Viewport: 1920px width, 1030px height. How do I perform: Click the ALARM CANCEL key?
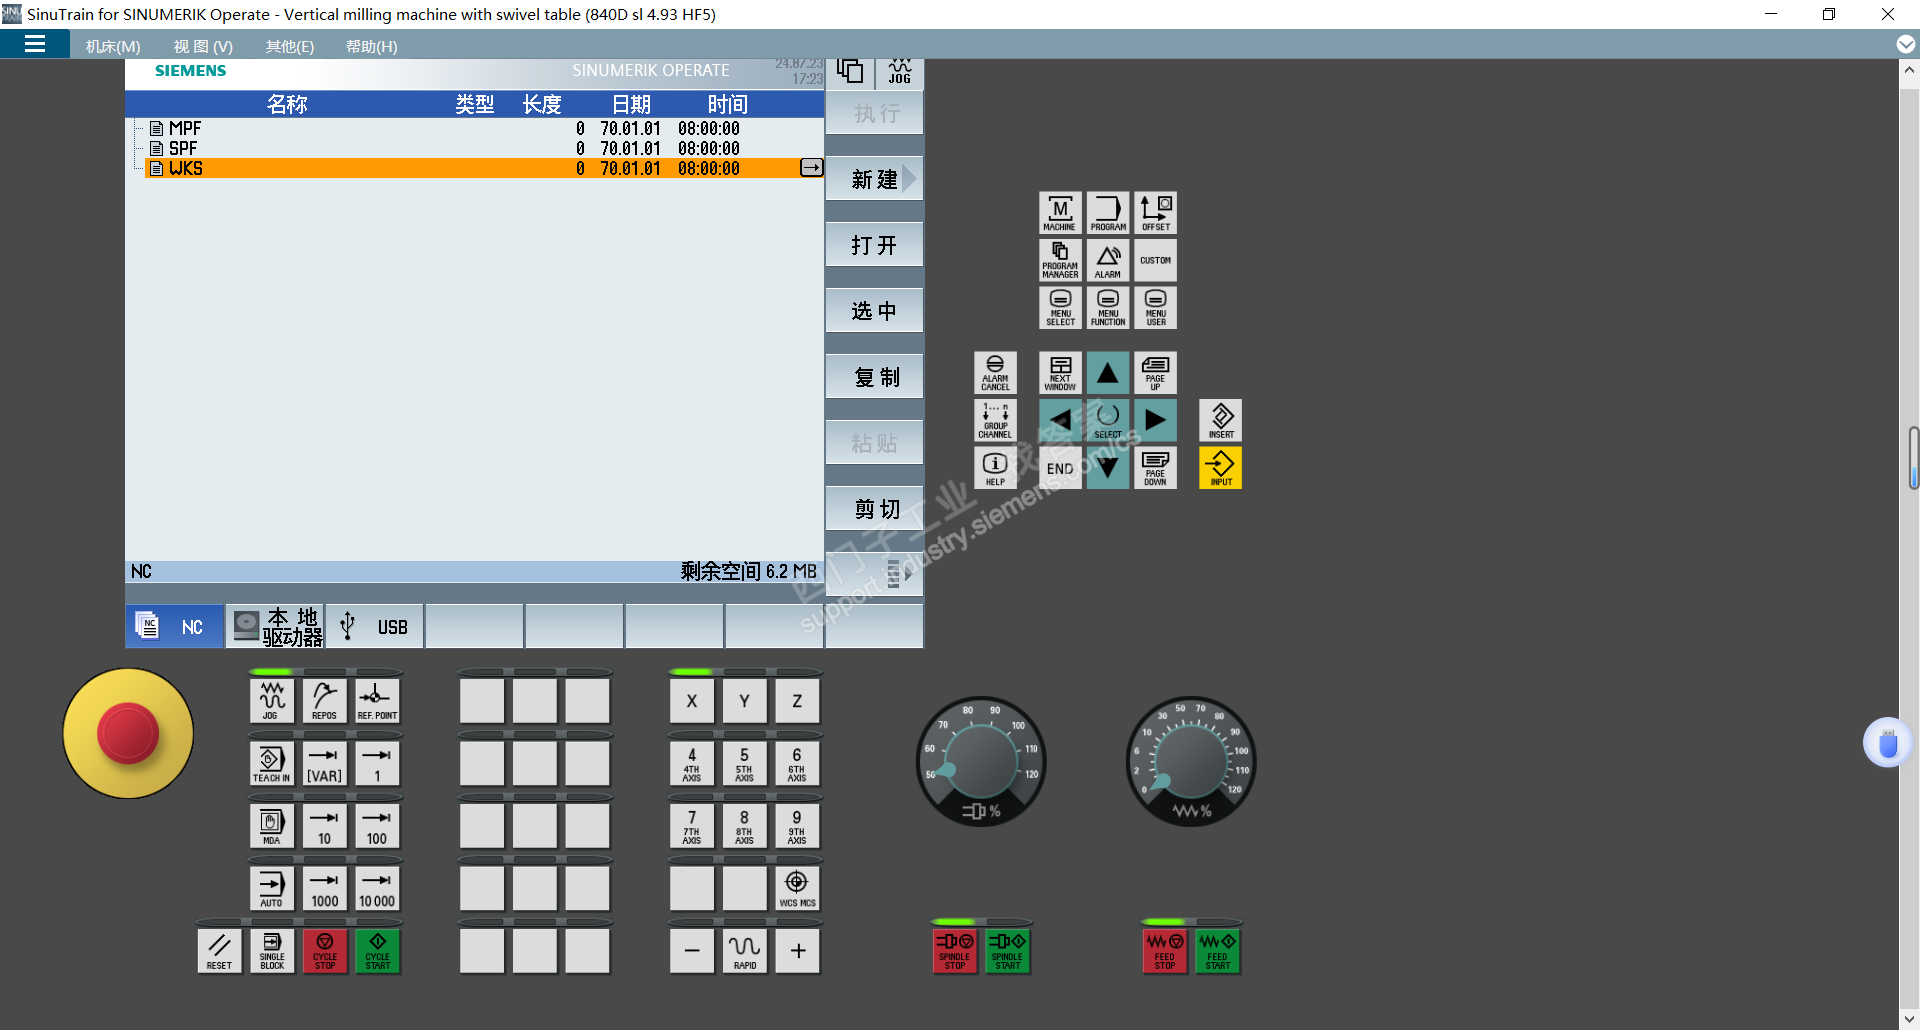(x=995, y=373)
